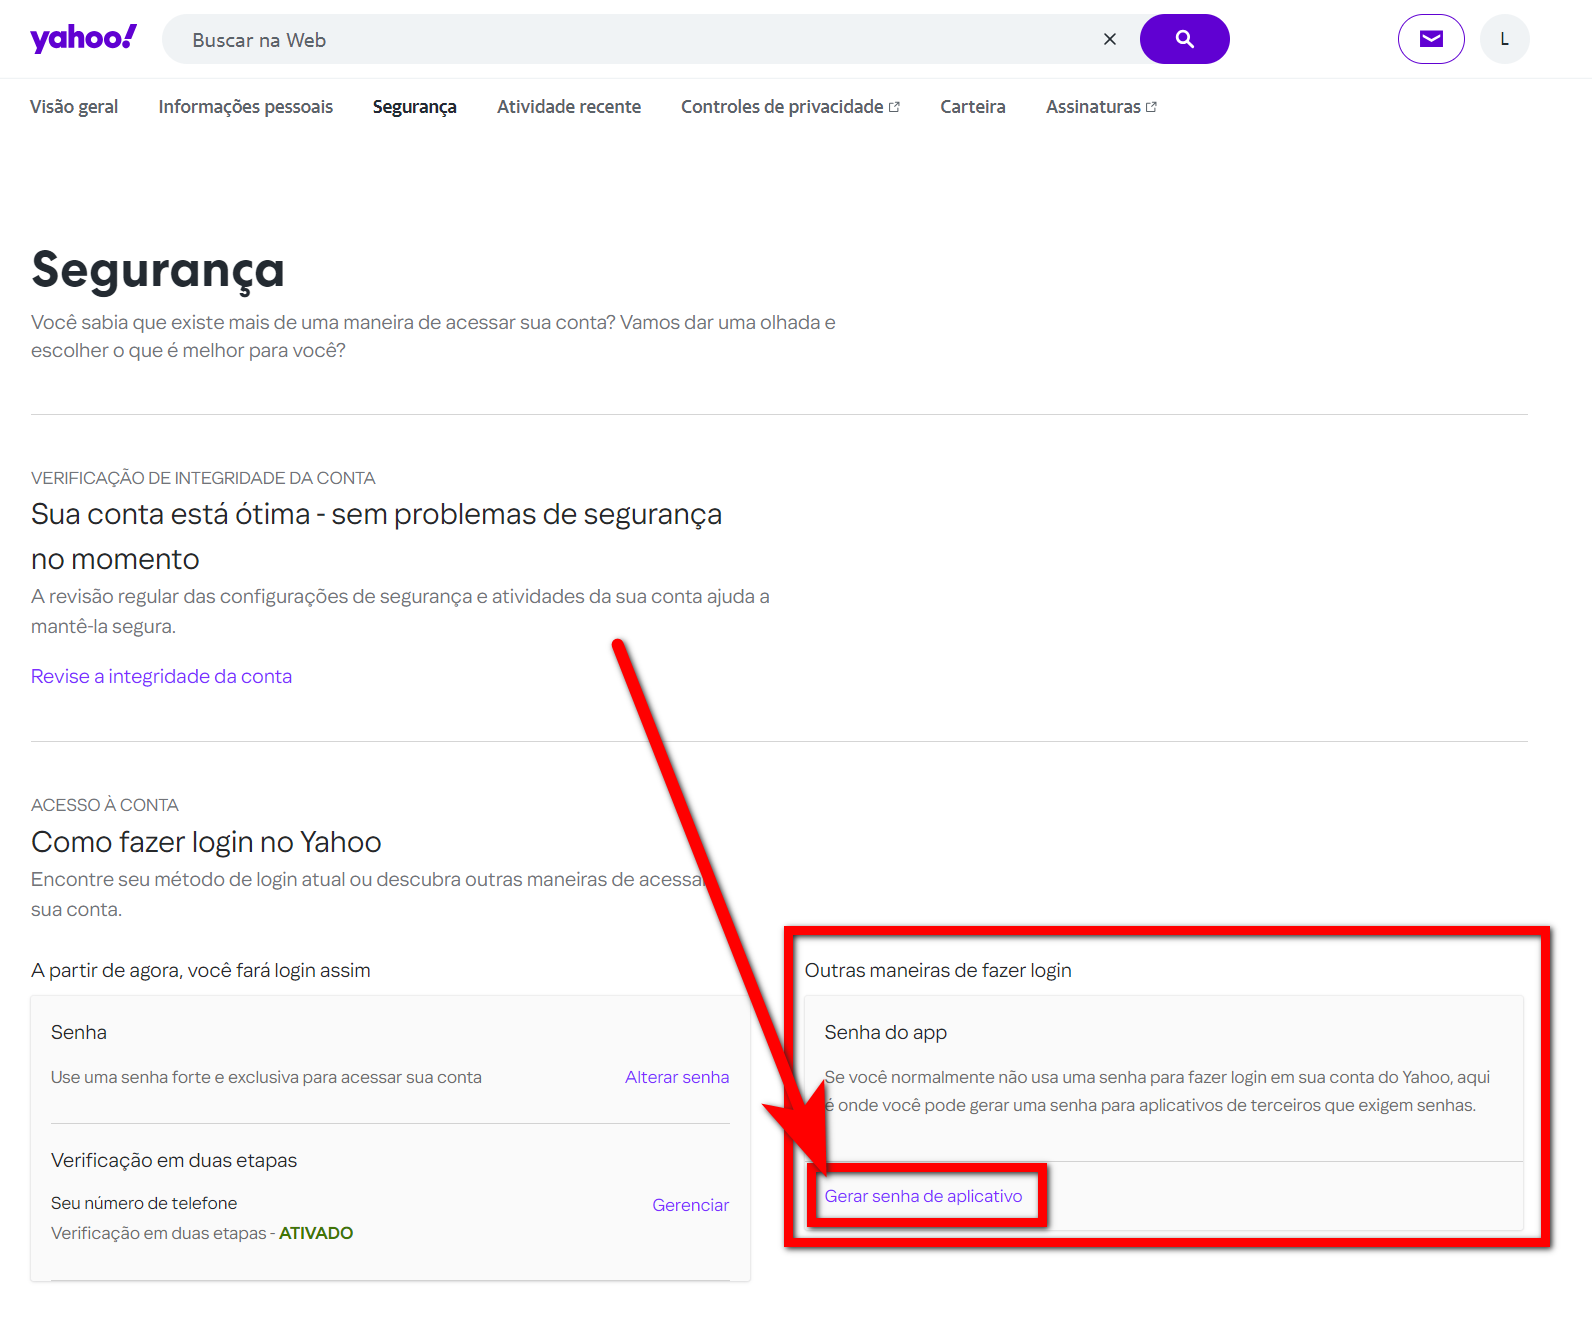Go to the Visão geral tab
Screen dimensions: 1592x1323
click(x=74, y=107)
